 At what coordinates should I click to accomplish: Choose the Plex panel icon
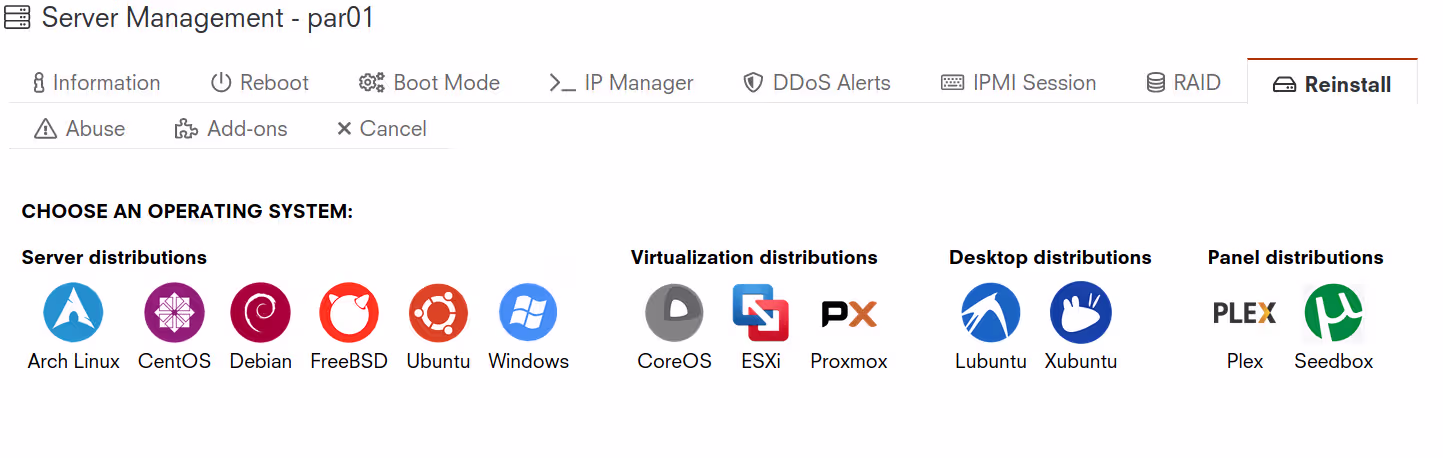[x=1245, y=313]
